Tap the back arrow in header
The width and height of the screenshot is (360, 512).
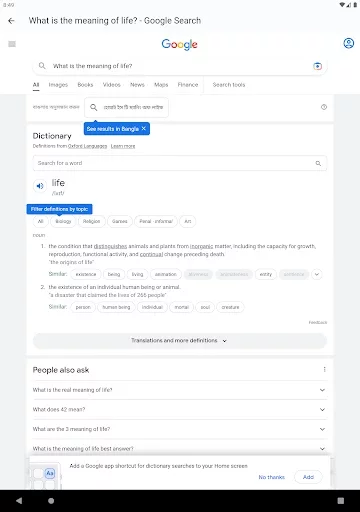(11, 21)
